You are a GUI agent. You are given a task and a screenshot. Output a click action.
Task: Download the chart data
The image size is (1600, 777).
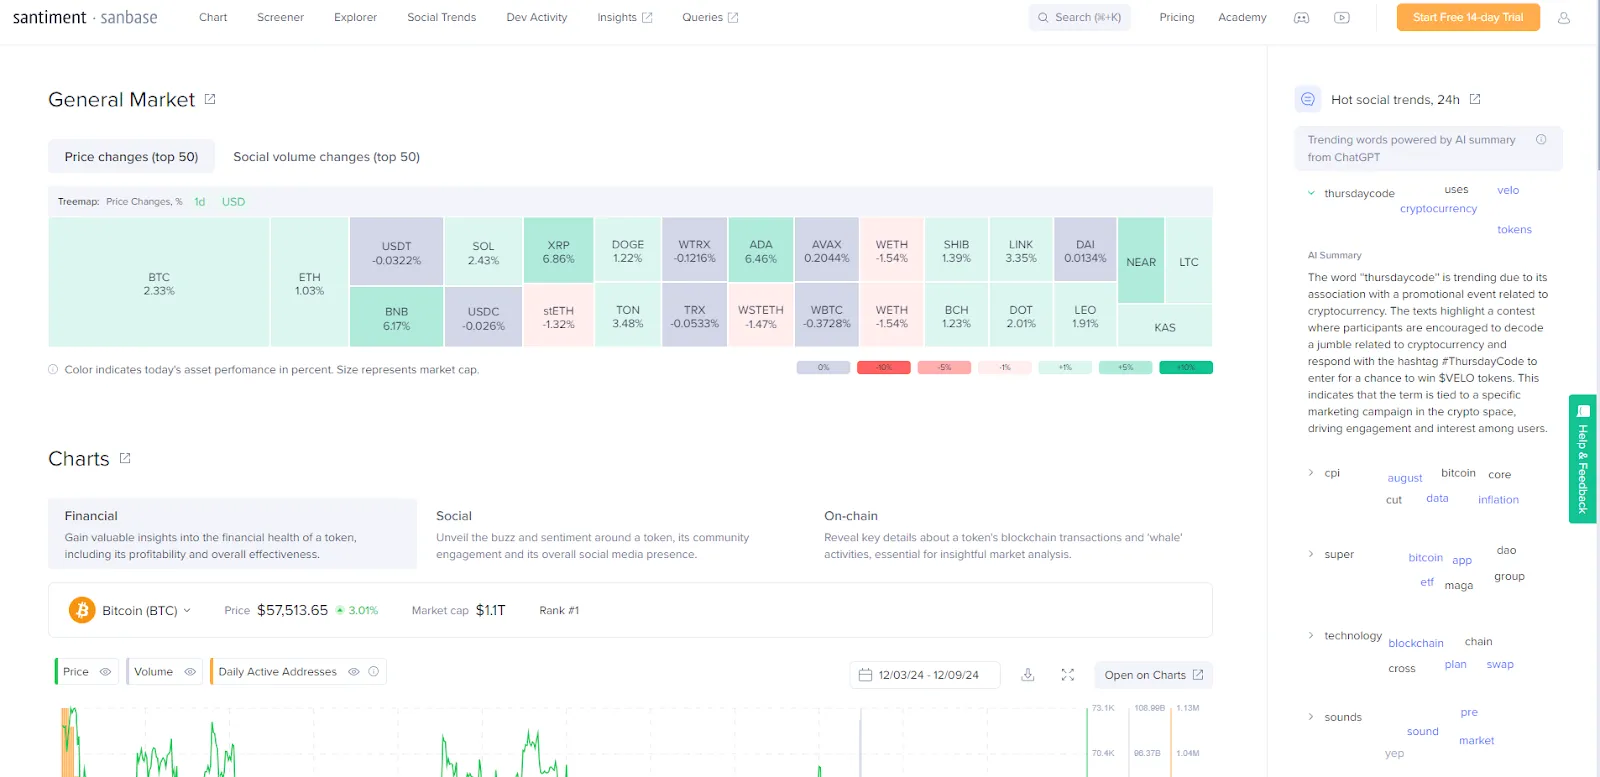1027,675
